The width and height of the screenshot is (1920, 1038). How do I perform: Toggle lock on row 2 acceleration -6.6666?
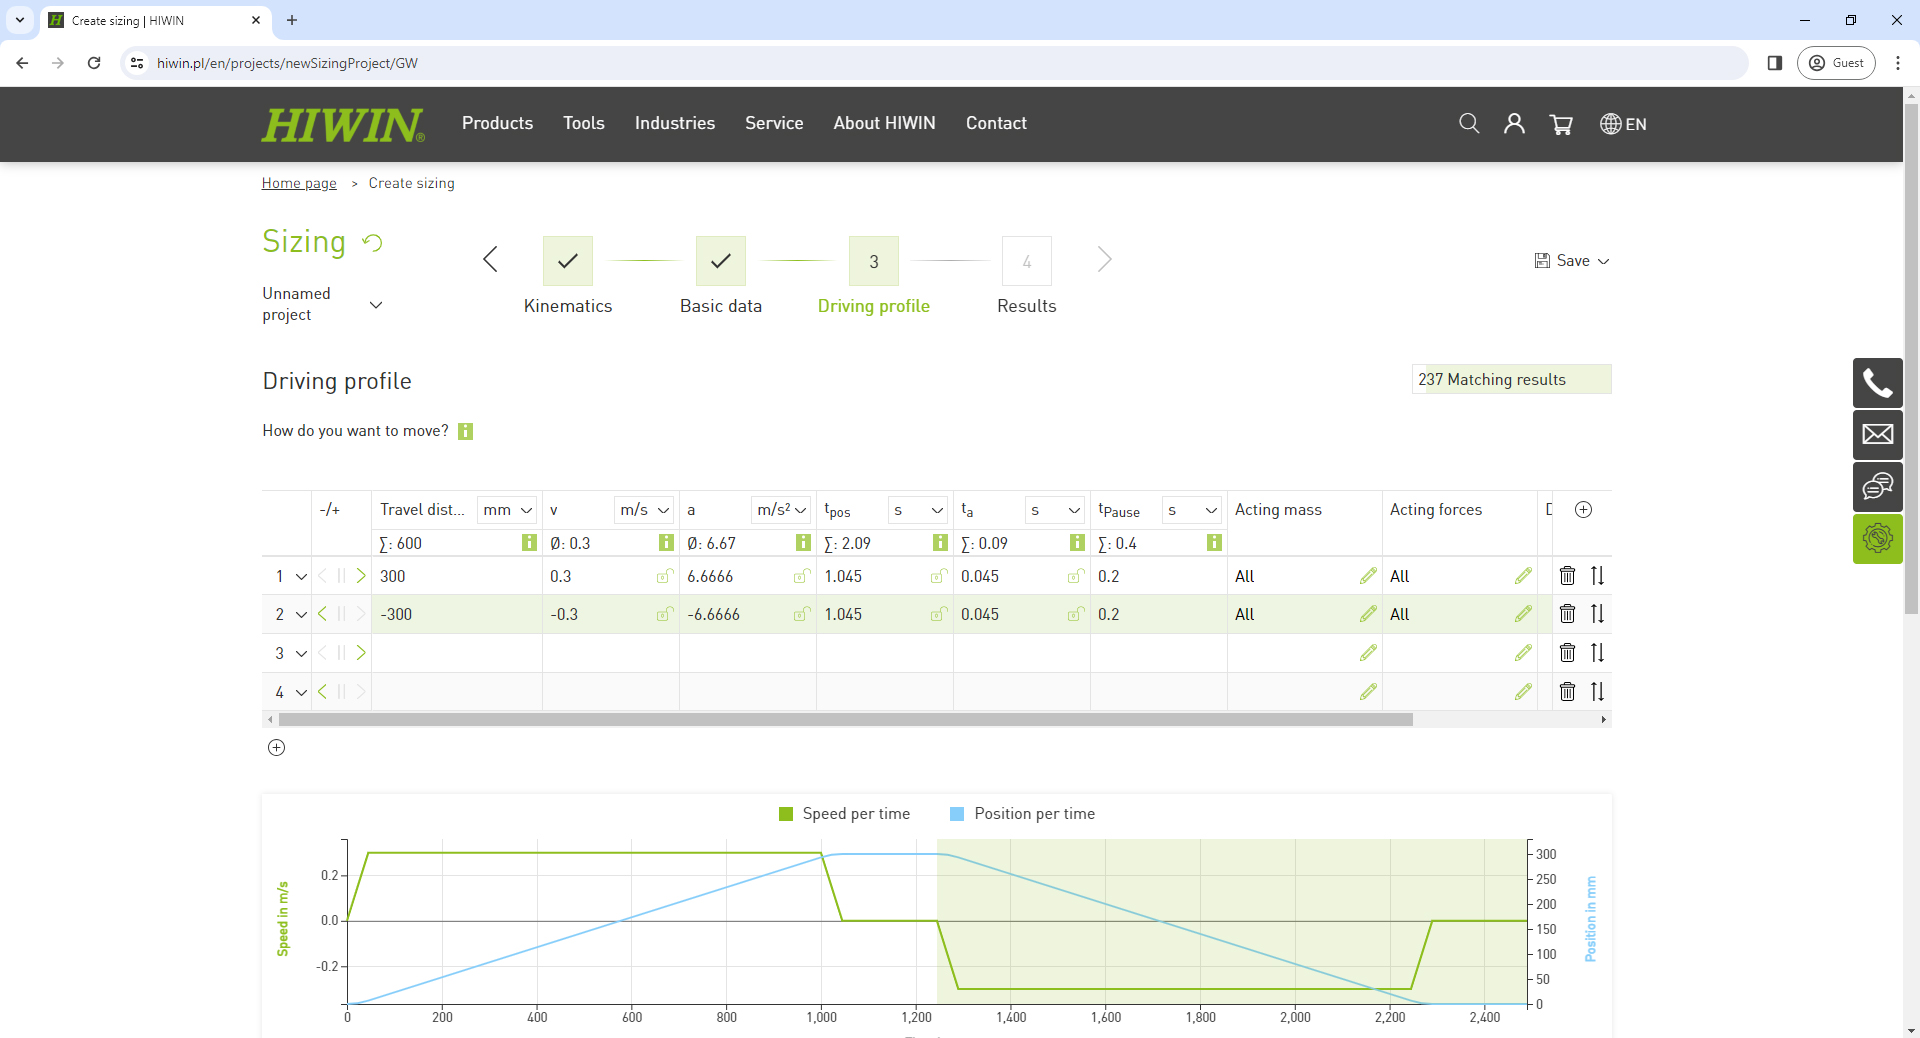click(801, 614)
